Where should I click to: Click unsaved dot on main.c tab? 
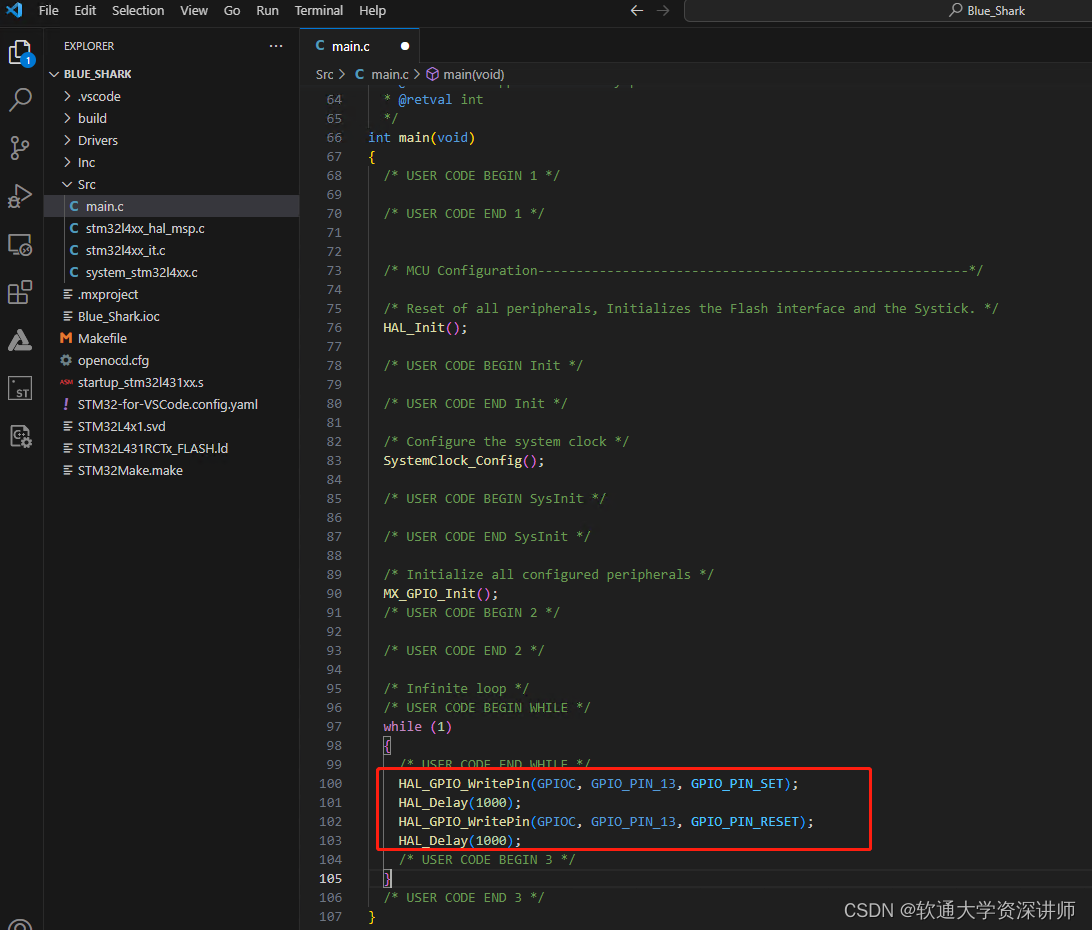[x=405, y=46]
